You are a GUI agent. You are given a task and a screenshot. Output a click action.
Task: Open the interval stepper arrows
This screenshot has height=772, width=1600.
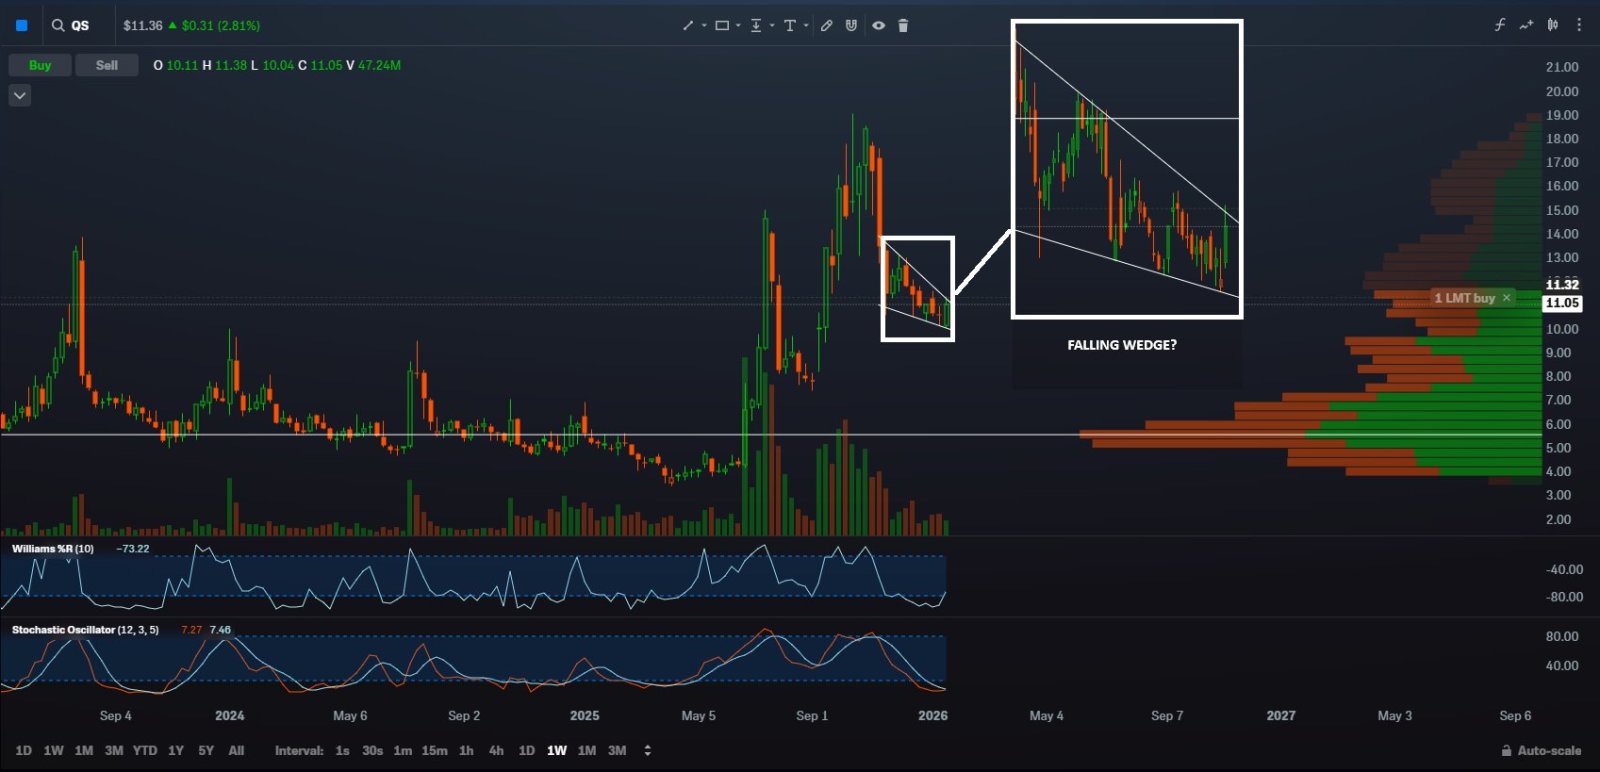pyautogui.click(x=647, y=750)
